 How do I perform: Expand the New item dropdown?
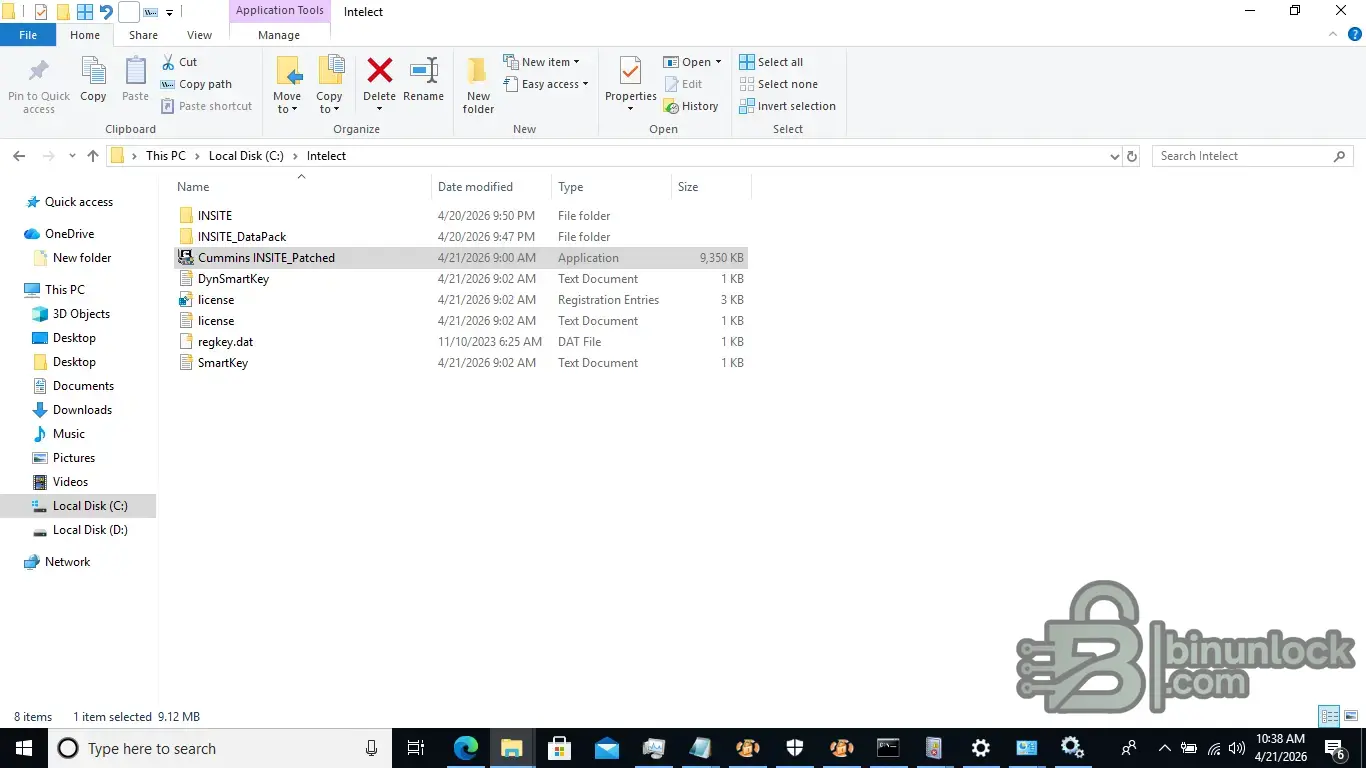(x=577, y=62)
